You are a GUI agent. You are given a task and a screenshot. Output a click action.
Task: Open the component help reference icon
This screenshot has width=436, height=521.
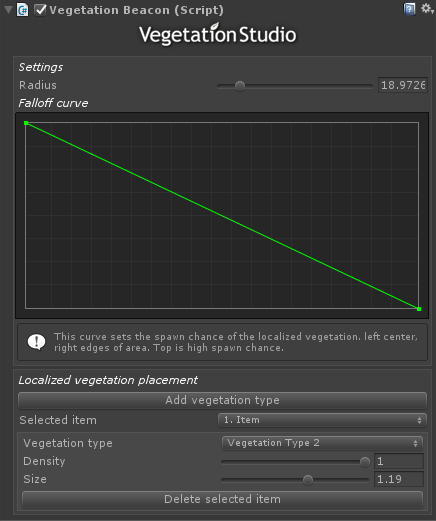(x=409, y=9)
